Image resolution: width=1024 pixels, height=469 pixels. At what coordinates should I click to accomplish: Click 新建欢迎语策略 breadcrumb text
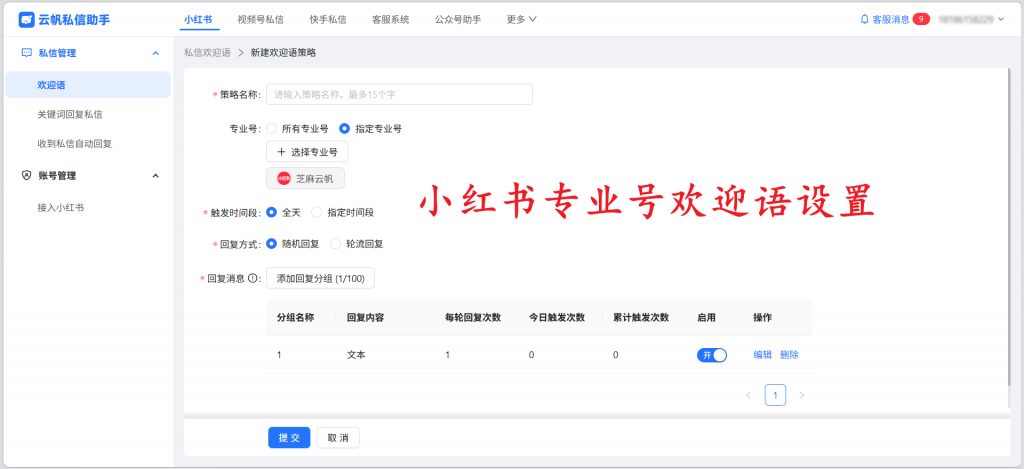tap(283, 53)
